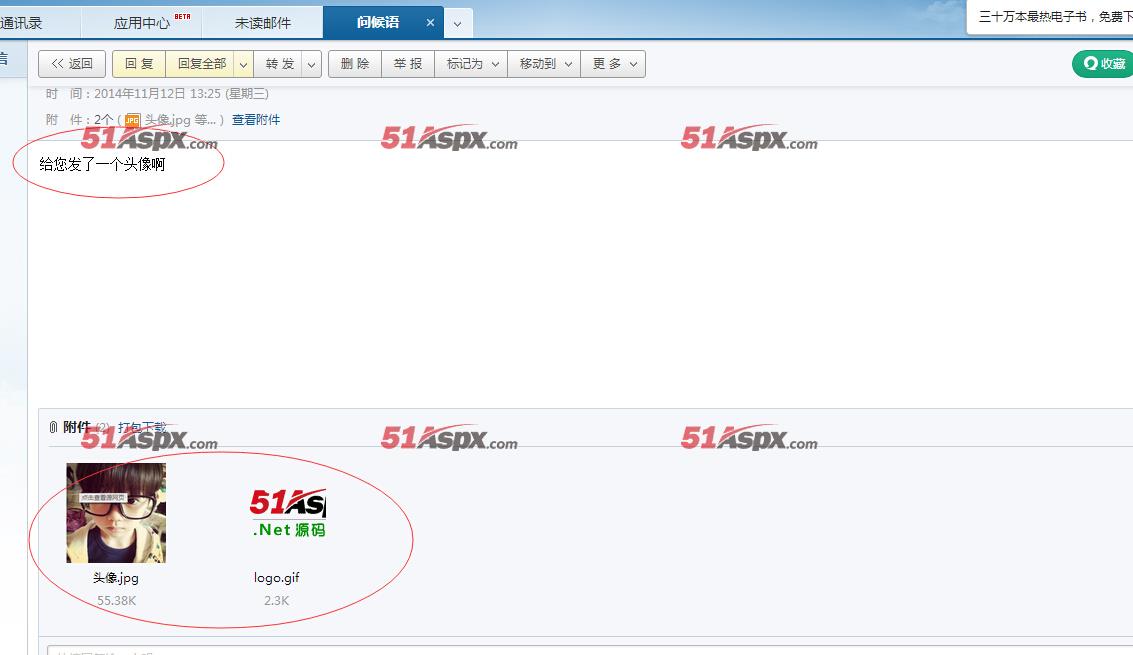Image resolution: width=1133 pixels, height=655 pixels.
Task: Click the logo.gif file name
Action: (276, 577)
